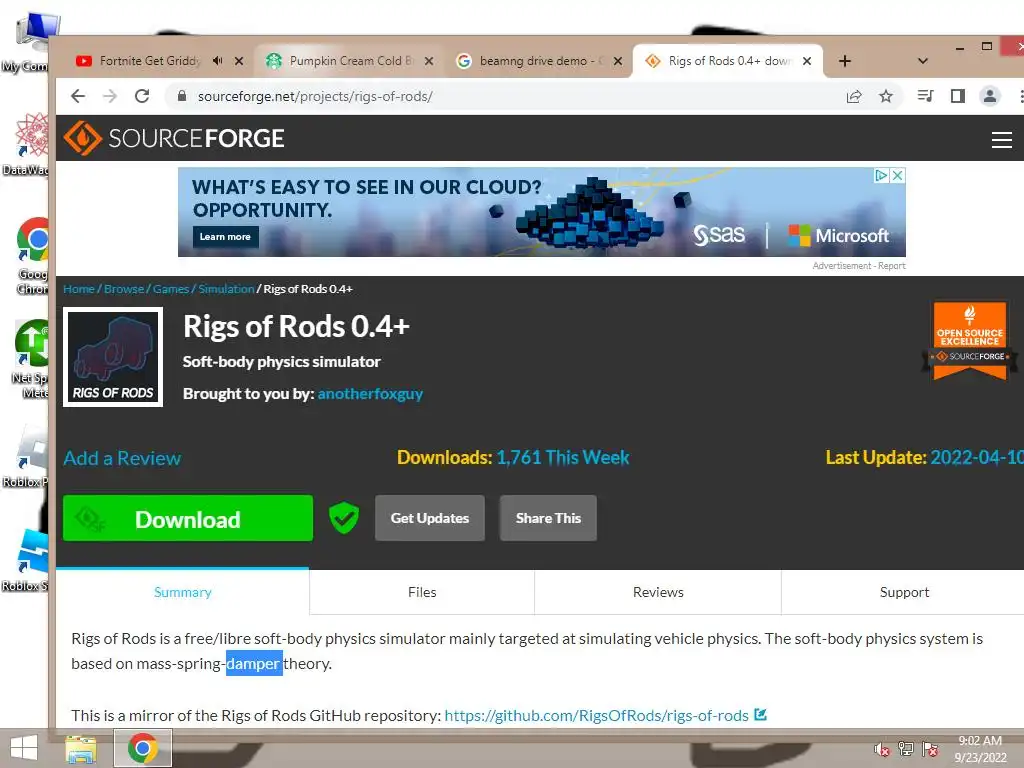Click the Browse breadcrumb link
The height and width of the screenshot is (768, 1024).
click(x=124, y=289)
